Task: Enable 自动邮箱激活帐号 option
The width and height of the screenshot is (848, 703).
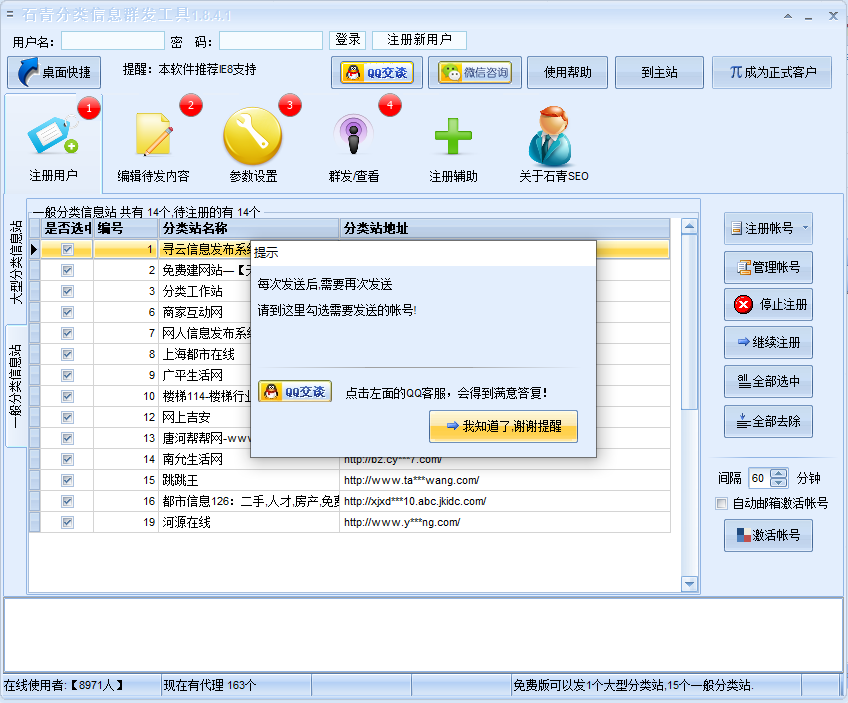Action: click(x=722, y=503)
